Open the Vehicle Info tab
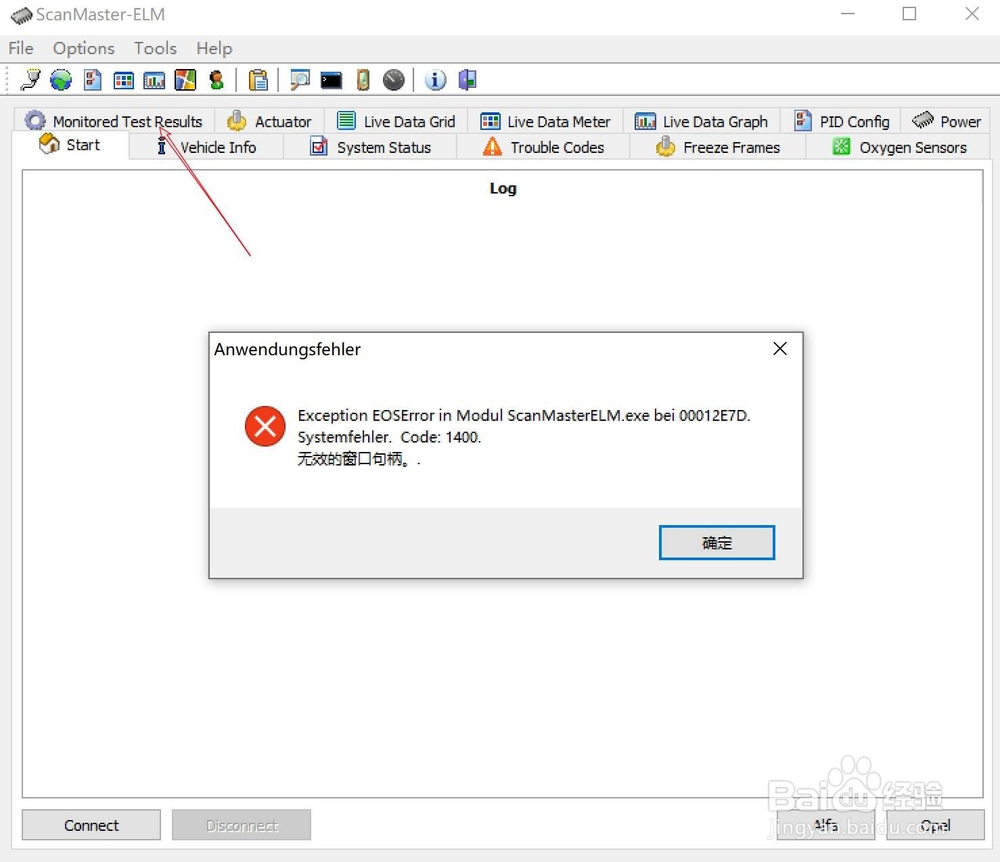Screen dimensions: 1000x862 click(x=206, y=147)
